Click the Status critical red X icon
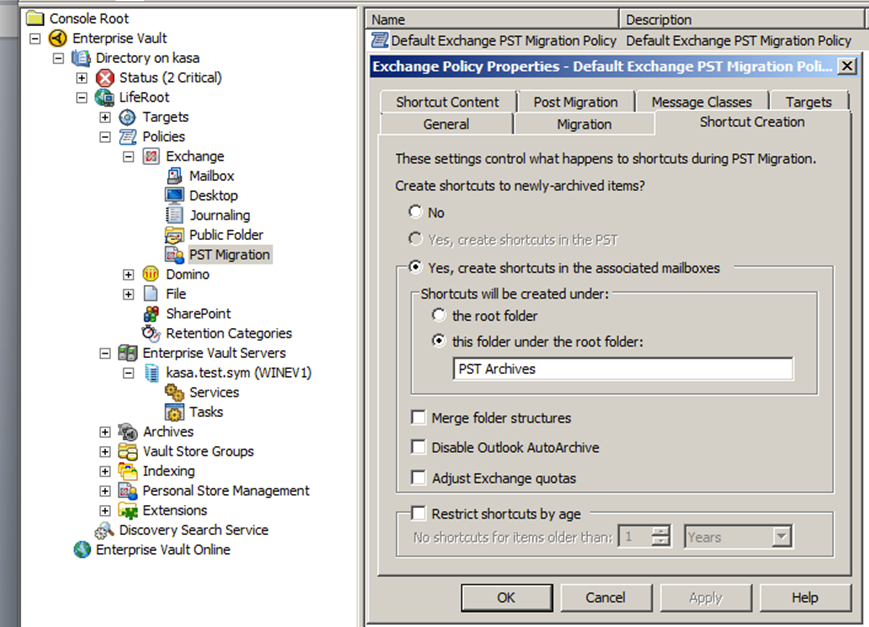 (105, 78)
